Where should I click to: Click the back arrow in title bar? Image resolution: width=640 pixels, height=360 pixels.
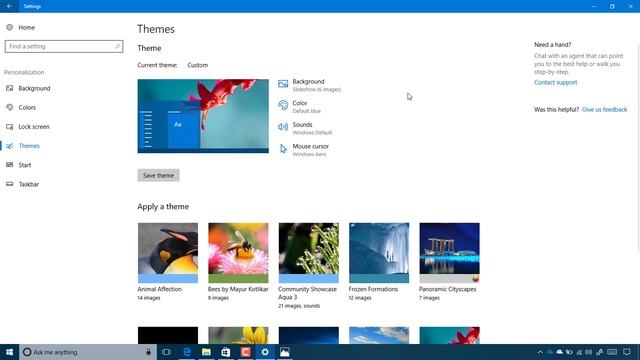(x=9, y=6)
